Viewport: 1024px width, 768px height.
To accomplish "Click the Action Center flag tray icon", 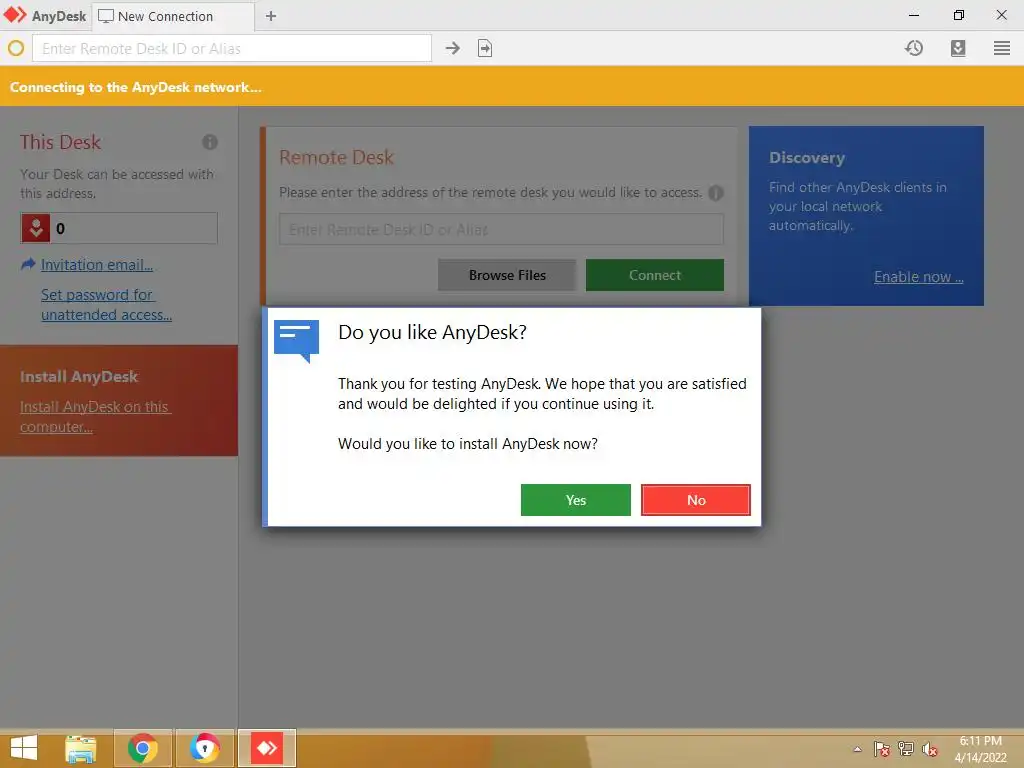I will click(882, 749).
